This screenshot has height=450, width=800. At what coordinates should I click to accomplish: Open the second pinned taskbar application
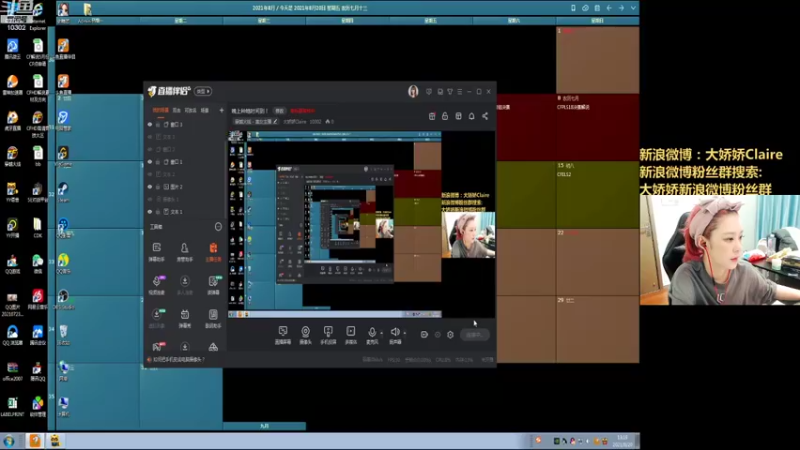coord(55,440)
